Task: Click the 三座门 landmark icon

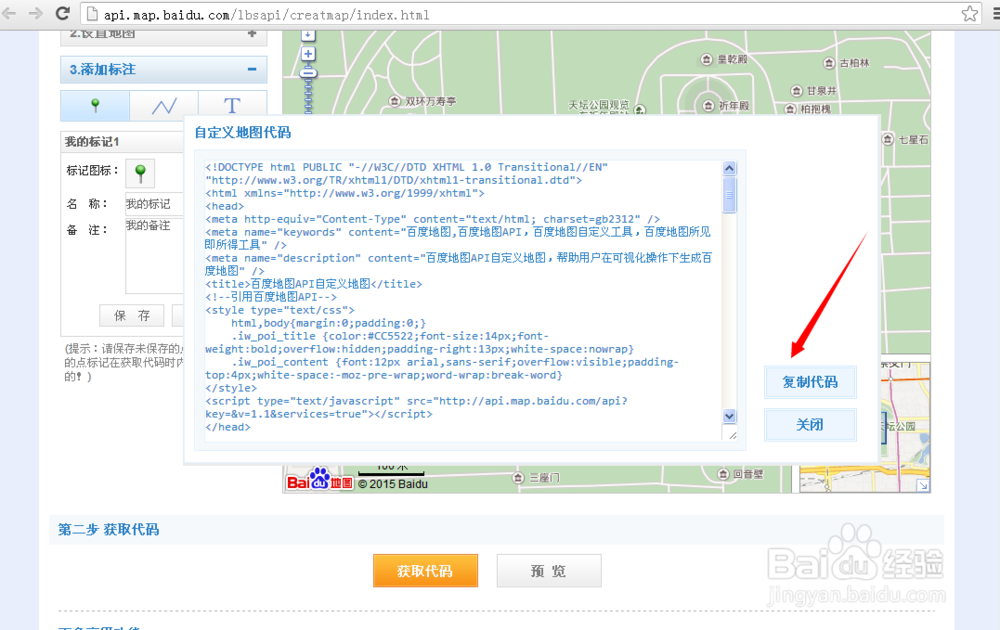Action: click(x=518, y=478)
